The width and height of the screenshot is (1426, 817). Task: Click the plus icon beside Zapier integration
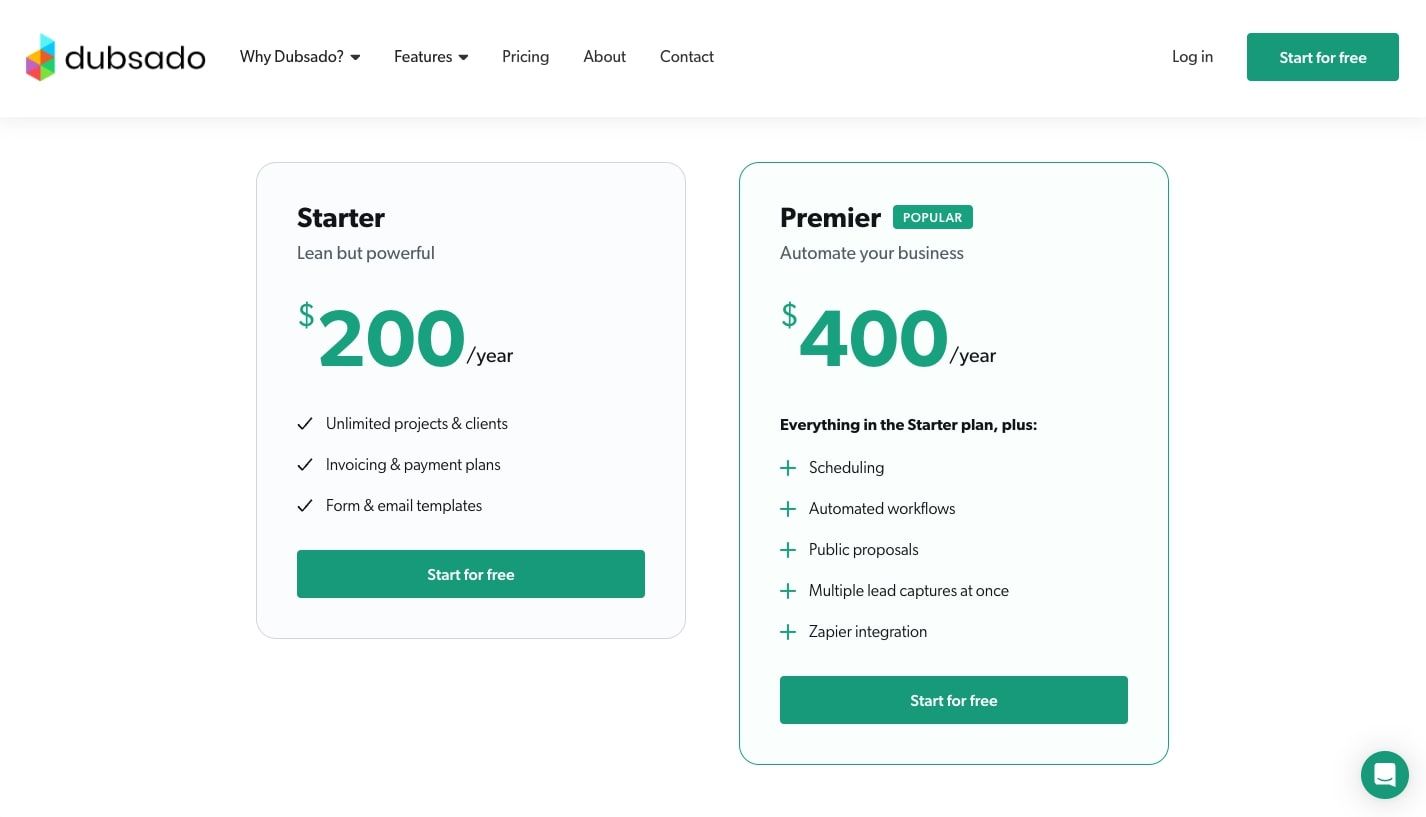(788, 632)
